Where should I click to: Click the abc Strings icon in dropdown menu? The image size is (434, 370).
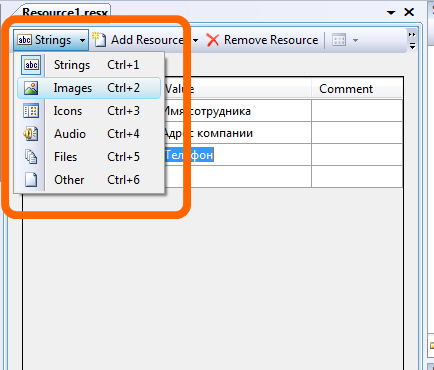pos(31,65)
